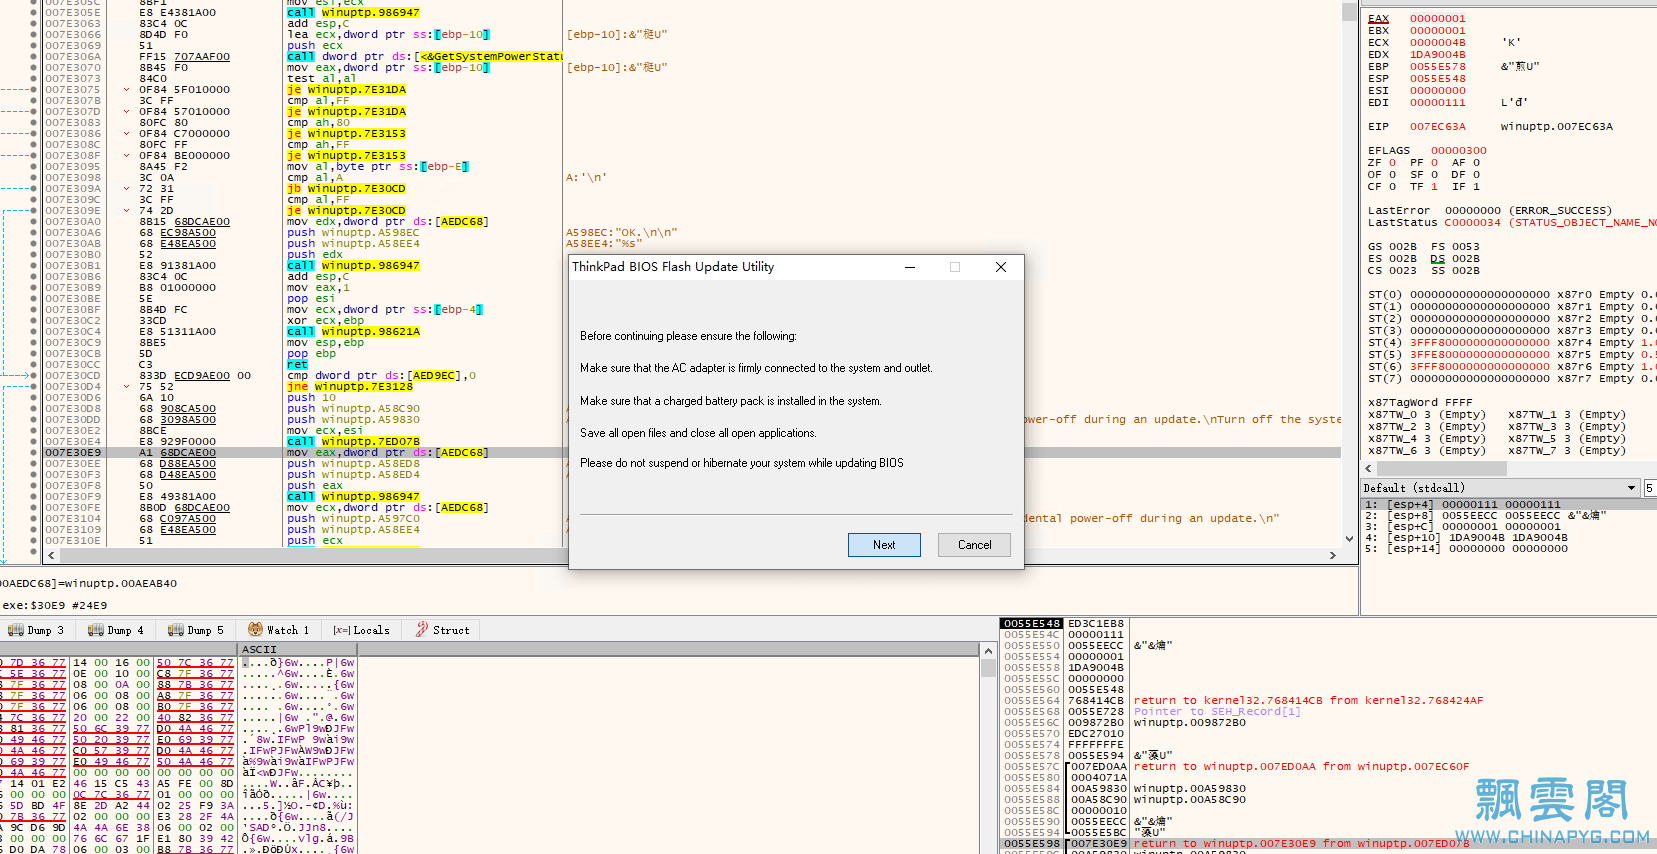Toggle breakpoint bullet at address 007E3104
This screenshot has height=854, width=1657.
(34, 519)
